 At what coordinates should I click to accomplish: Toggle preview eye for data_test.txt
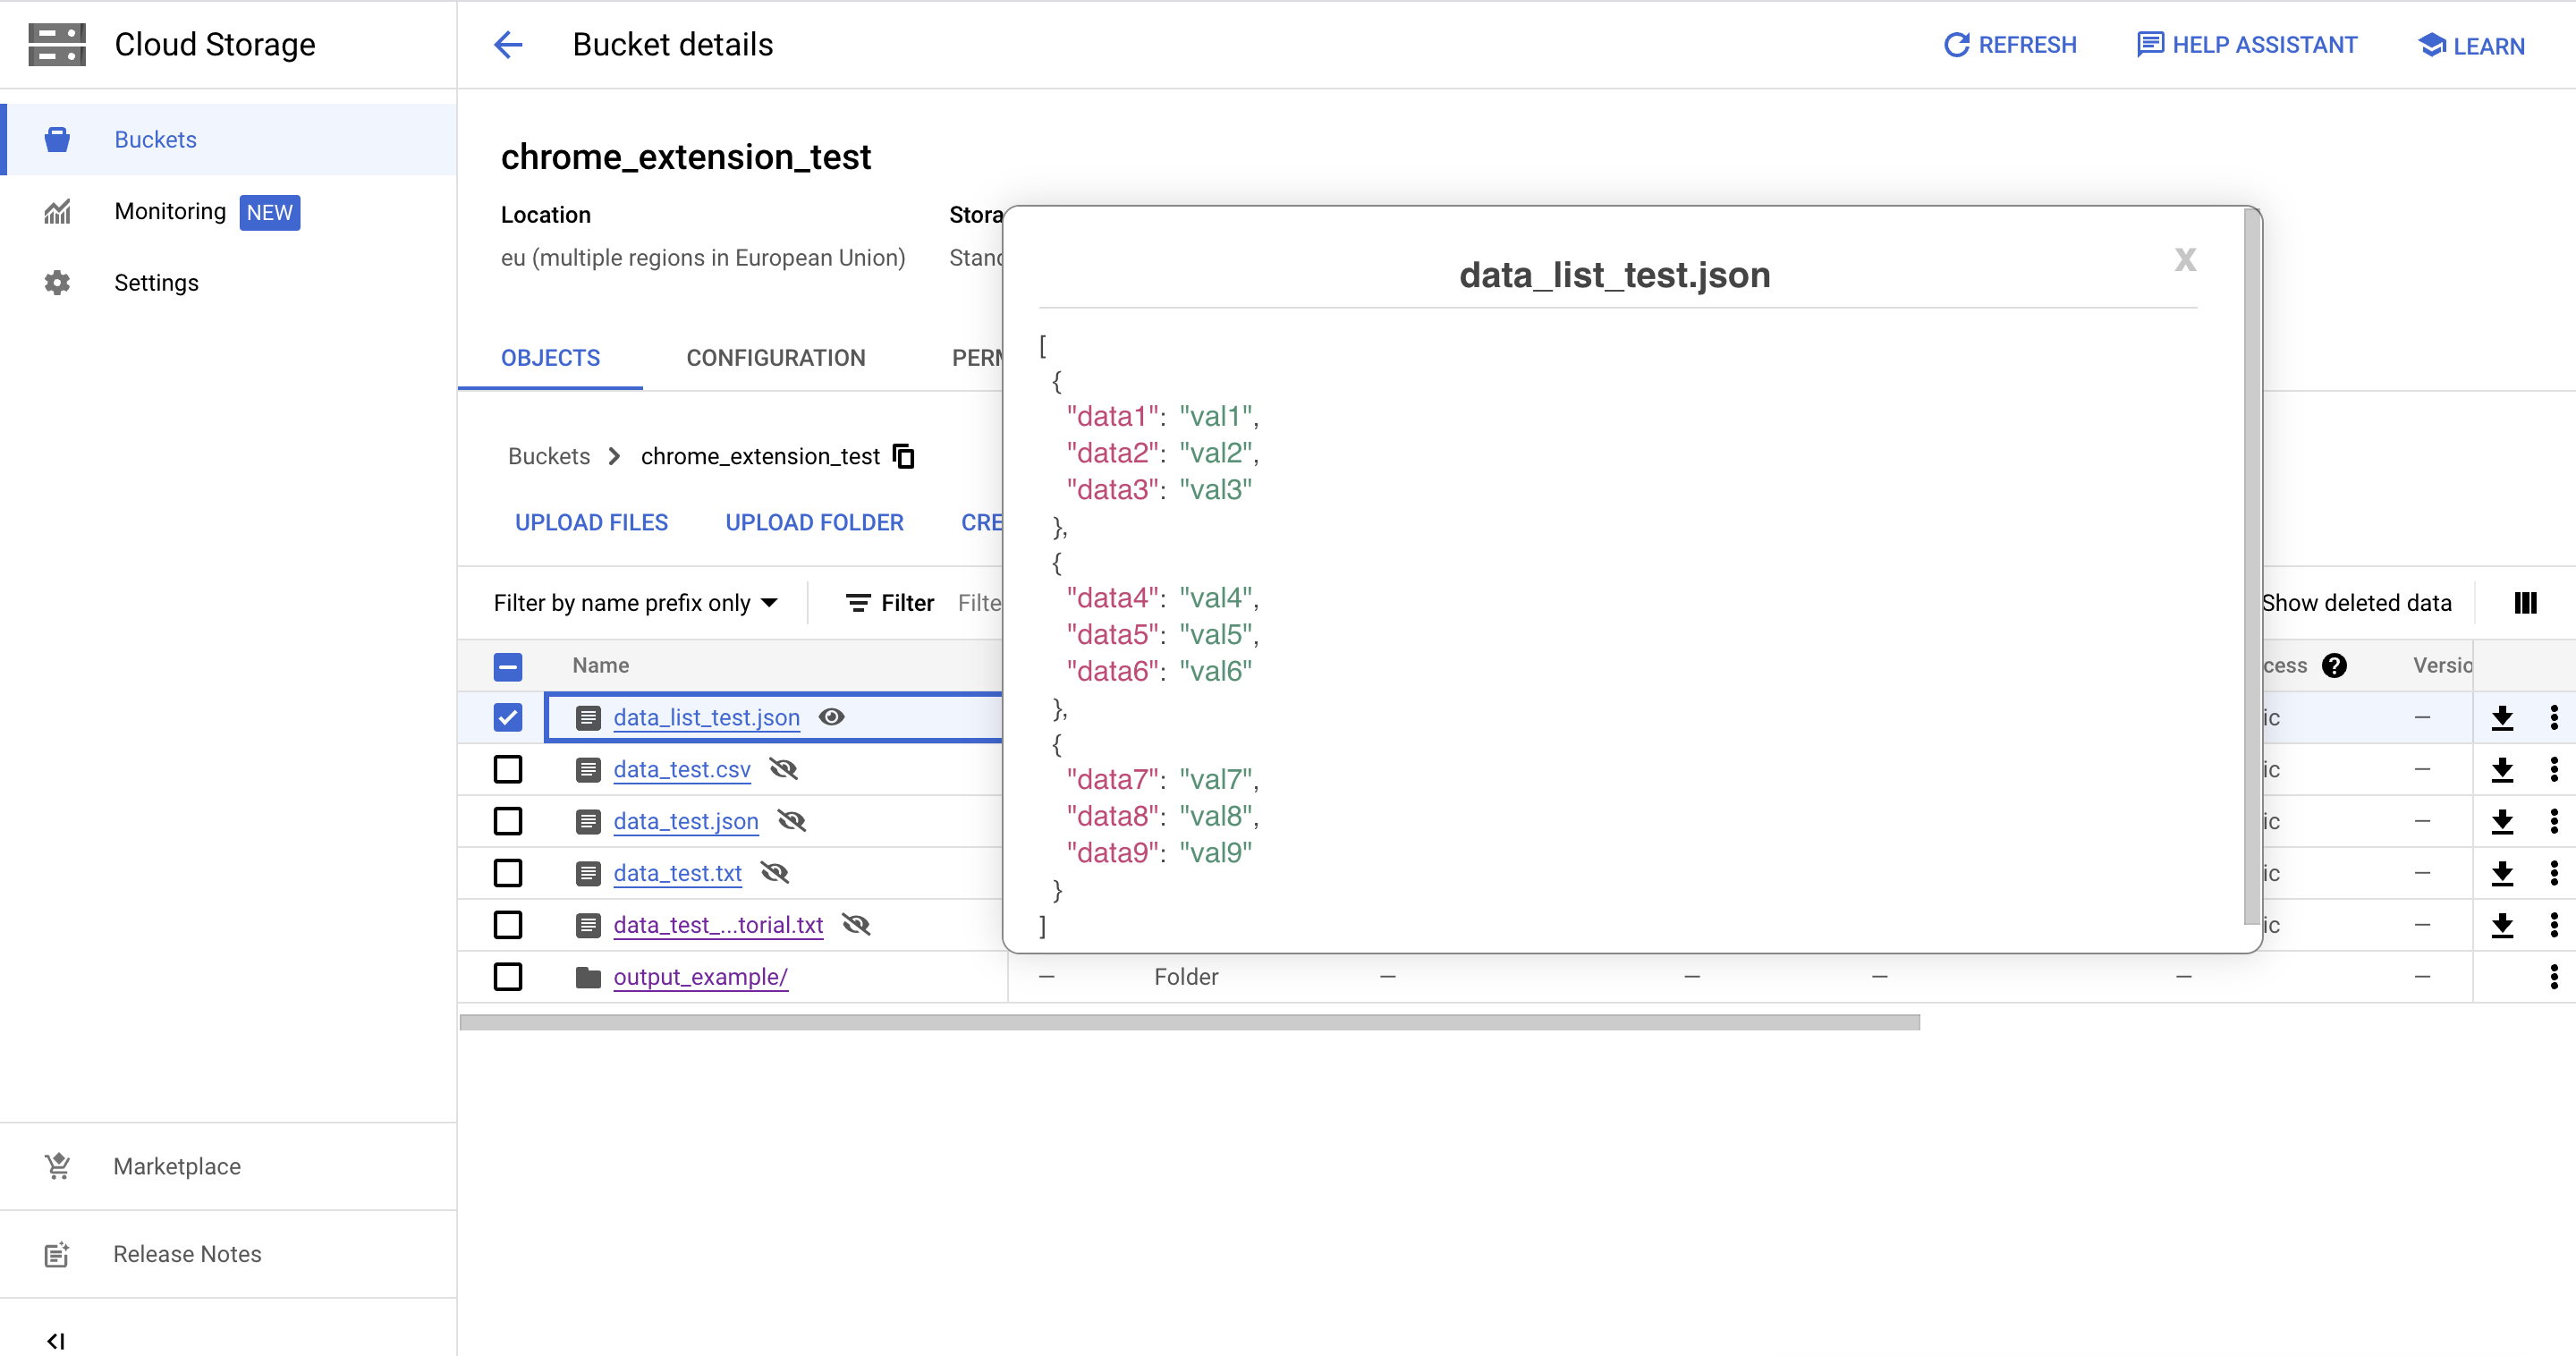774,873
